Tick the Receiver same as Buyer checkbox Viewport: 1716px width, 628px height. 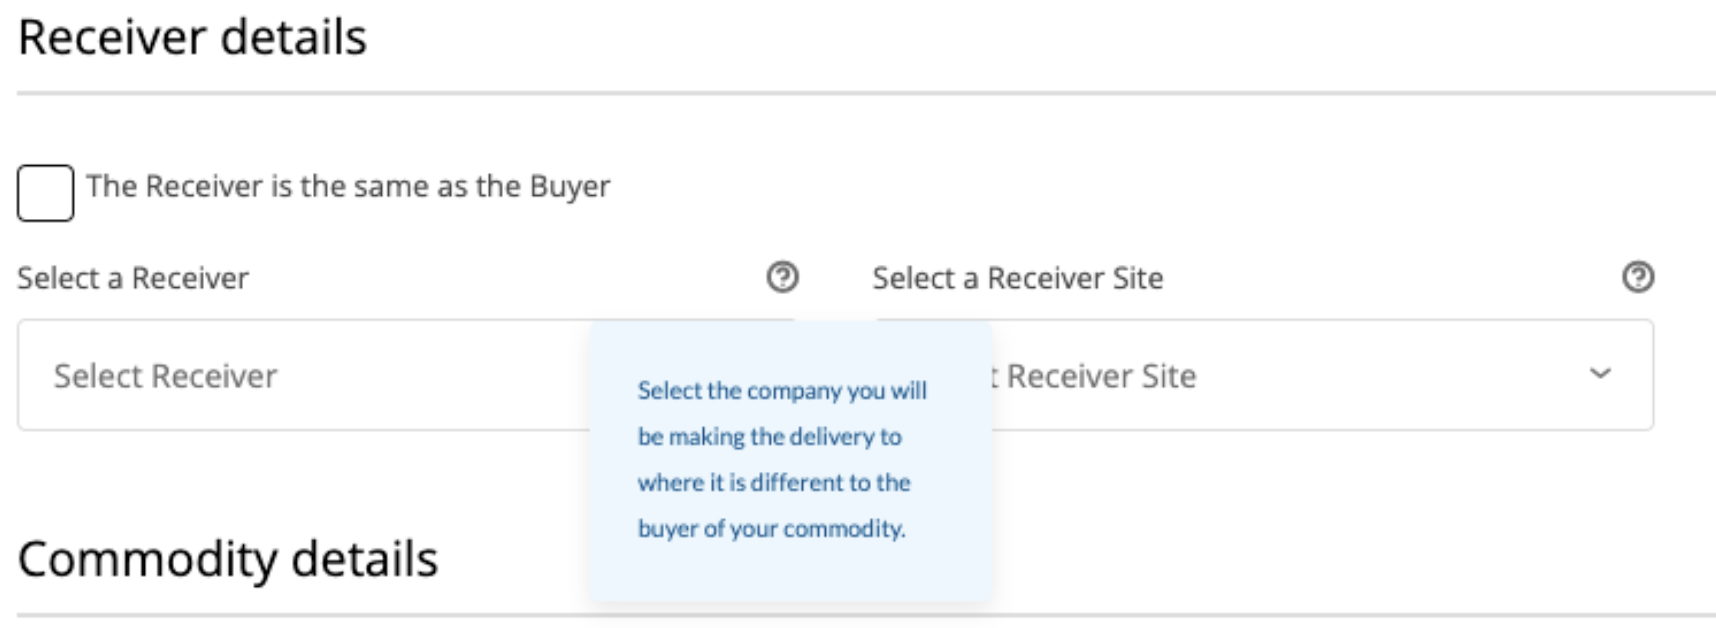(x=45, y=193)
